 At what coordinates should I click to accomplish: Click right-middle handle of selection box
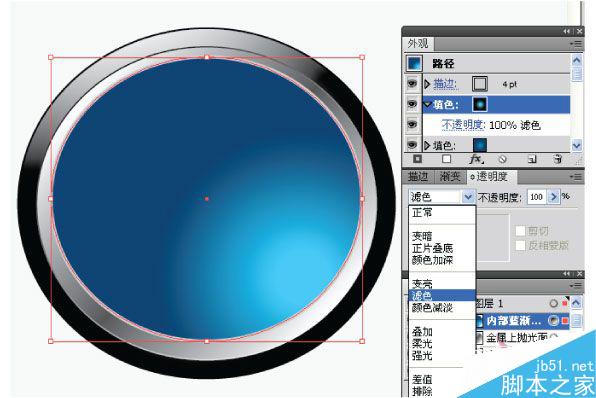362,198
